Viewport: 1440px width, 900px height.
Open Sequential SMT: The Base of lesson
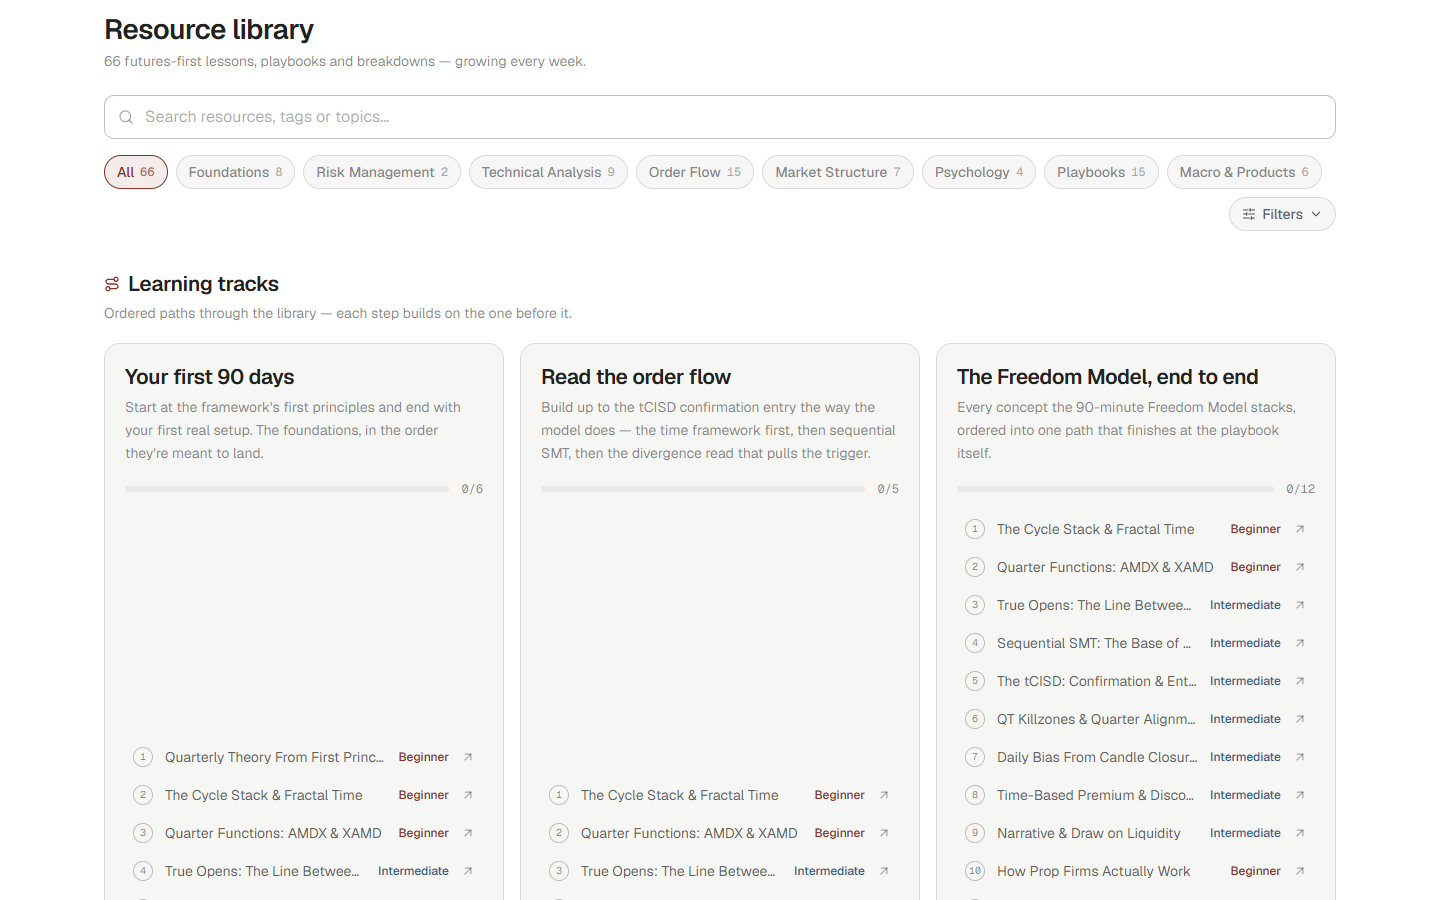tap(1136, 643)
